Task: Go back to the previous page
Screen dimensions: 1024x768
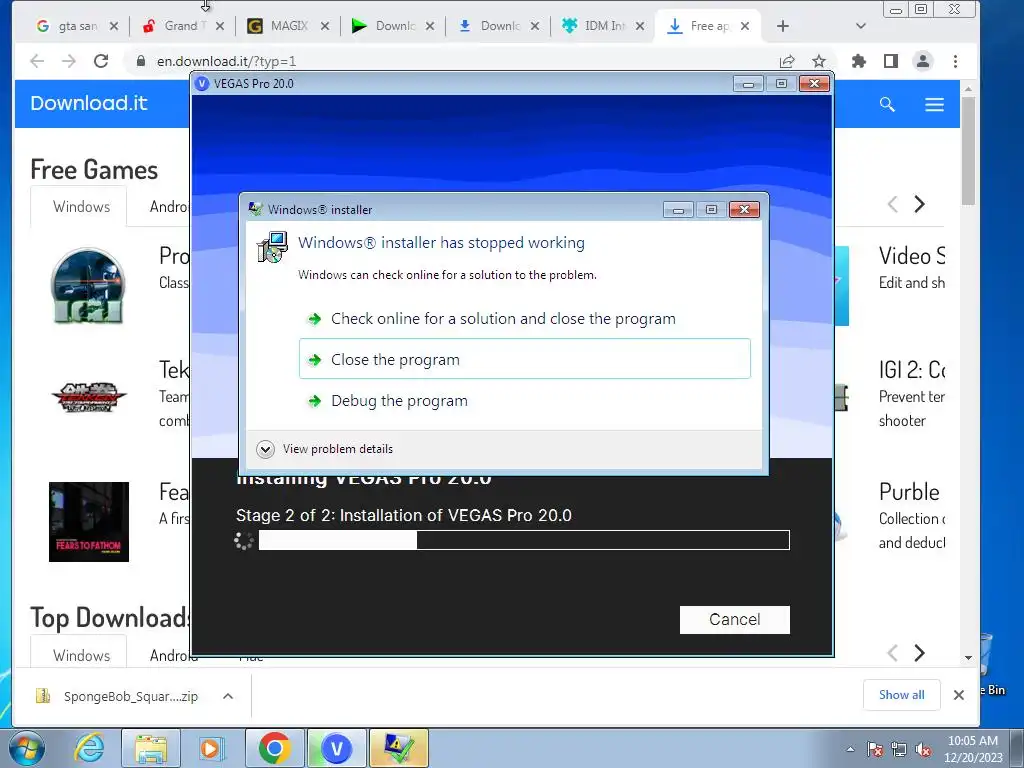Action: click(x=37, y=61)
